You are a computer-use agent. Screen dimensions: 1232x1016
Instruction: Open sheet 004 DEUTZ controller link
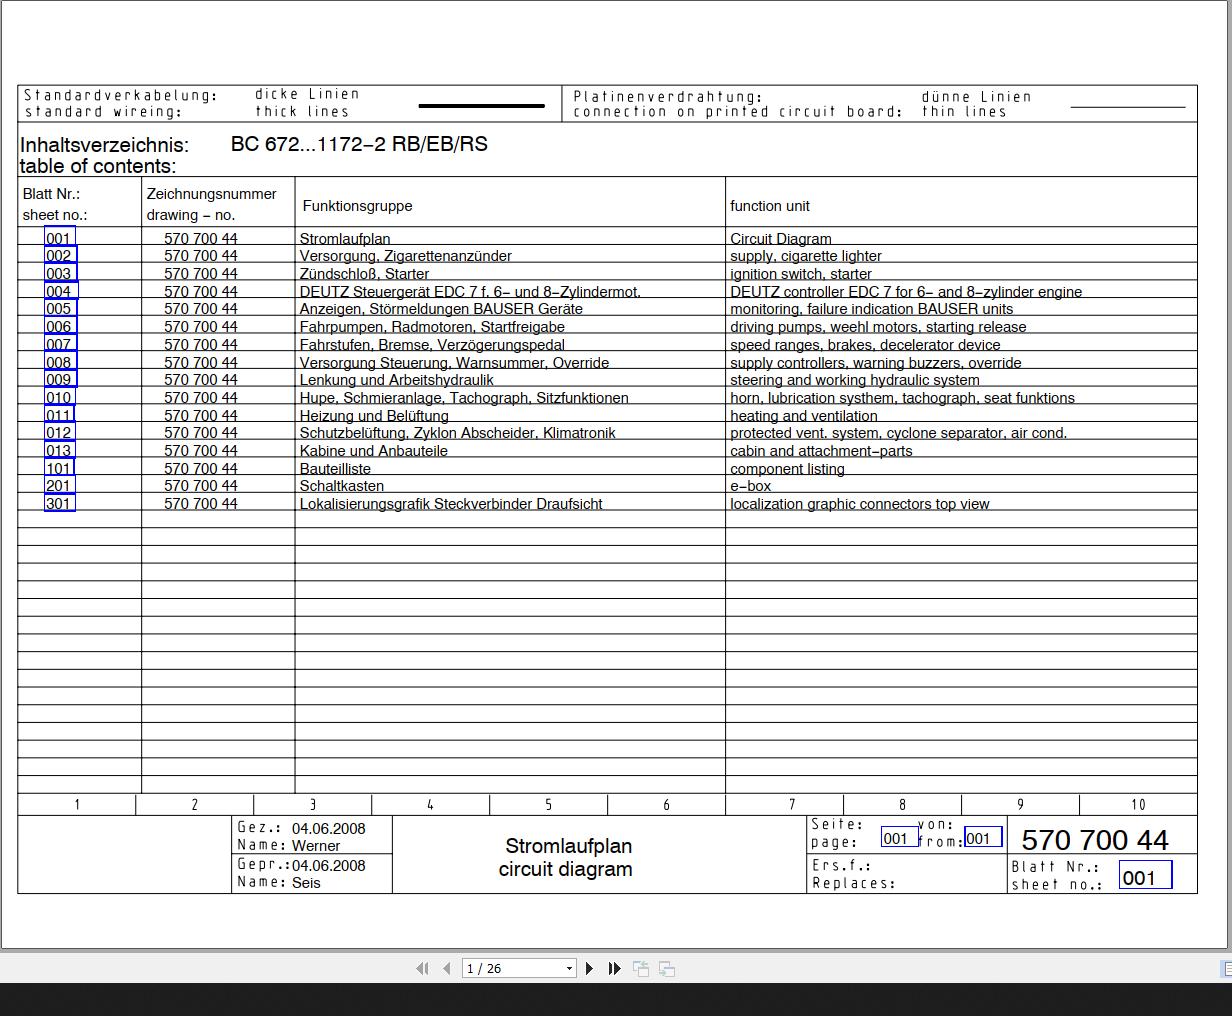point(60,292)
